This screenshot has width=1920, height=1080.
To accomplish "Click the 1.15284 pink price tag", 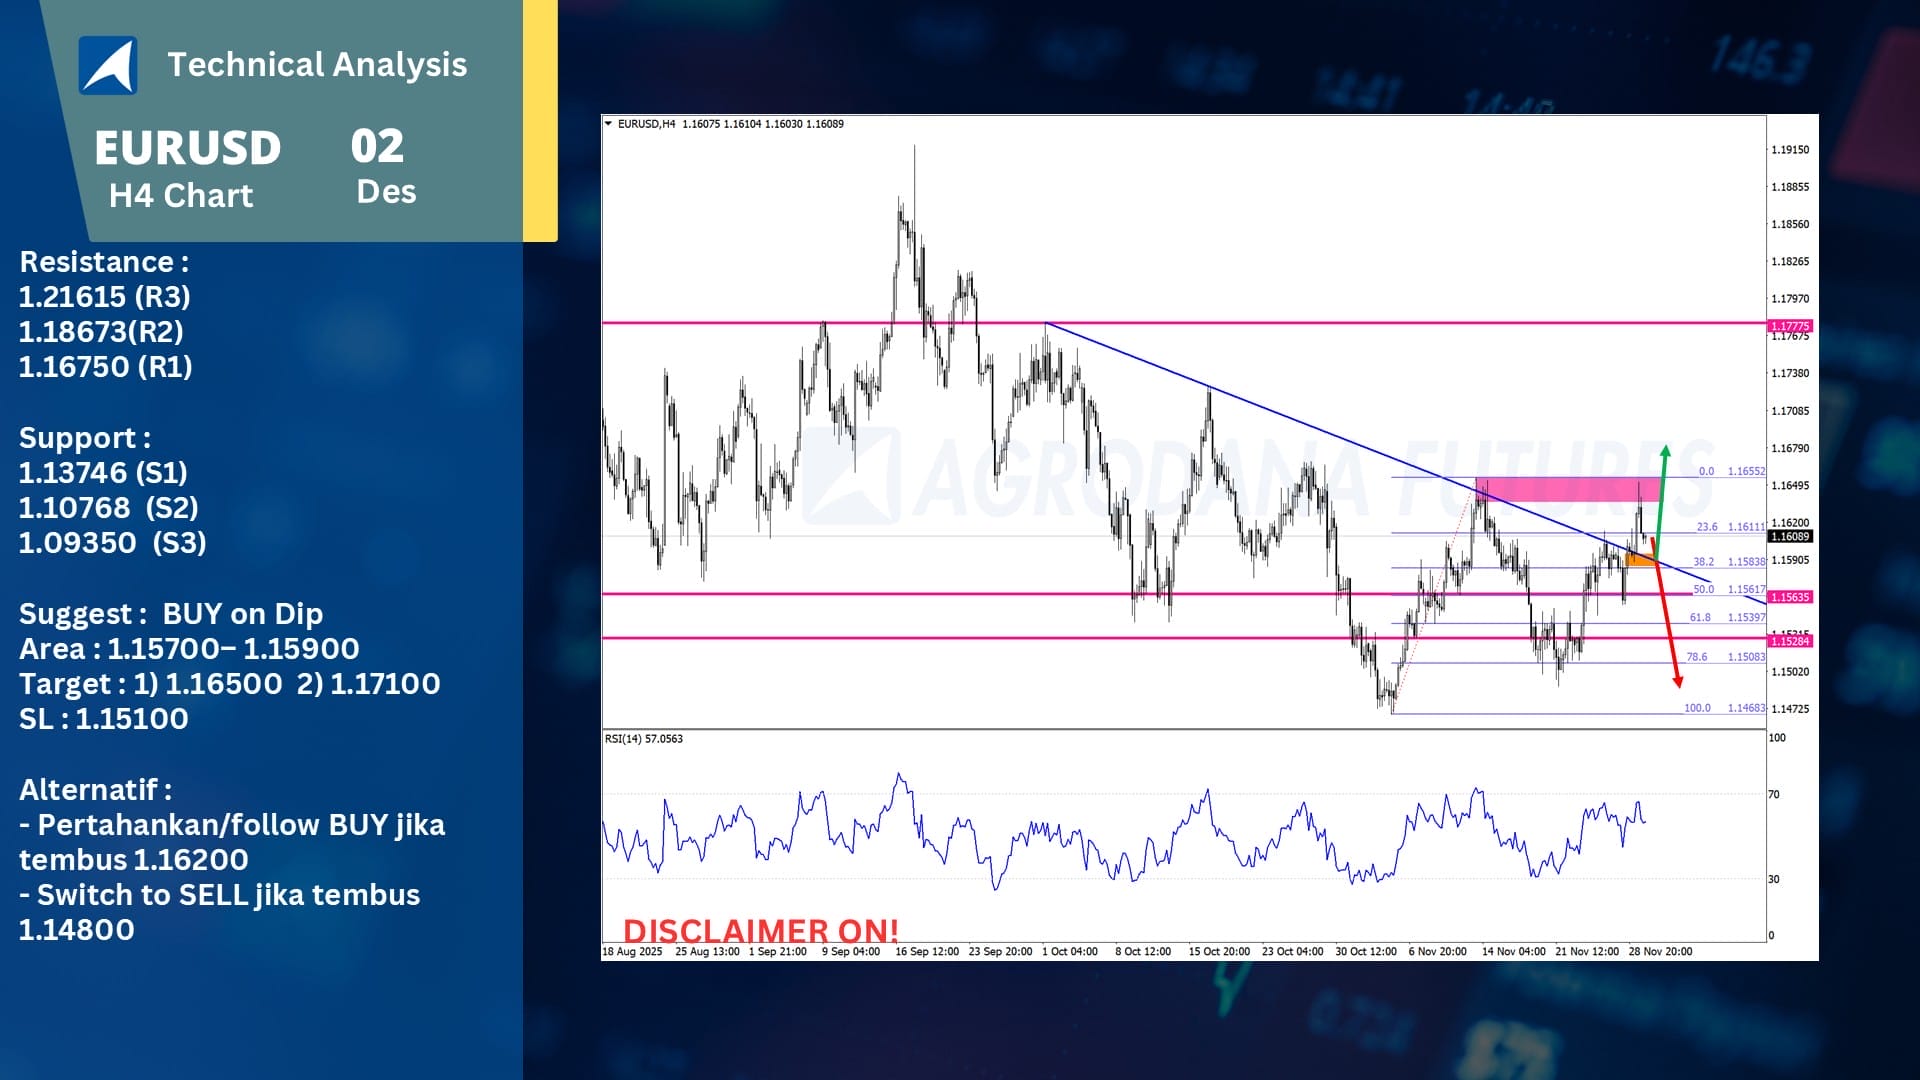I will 1790,641.
